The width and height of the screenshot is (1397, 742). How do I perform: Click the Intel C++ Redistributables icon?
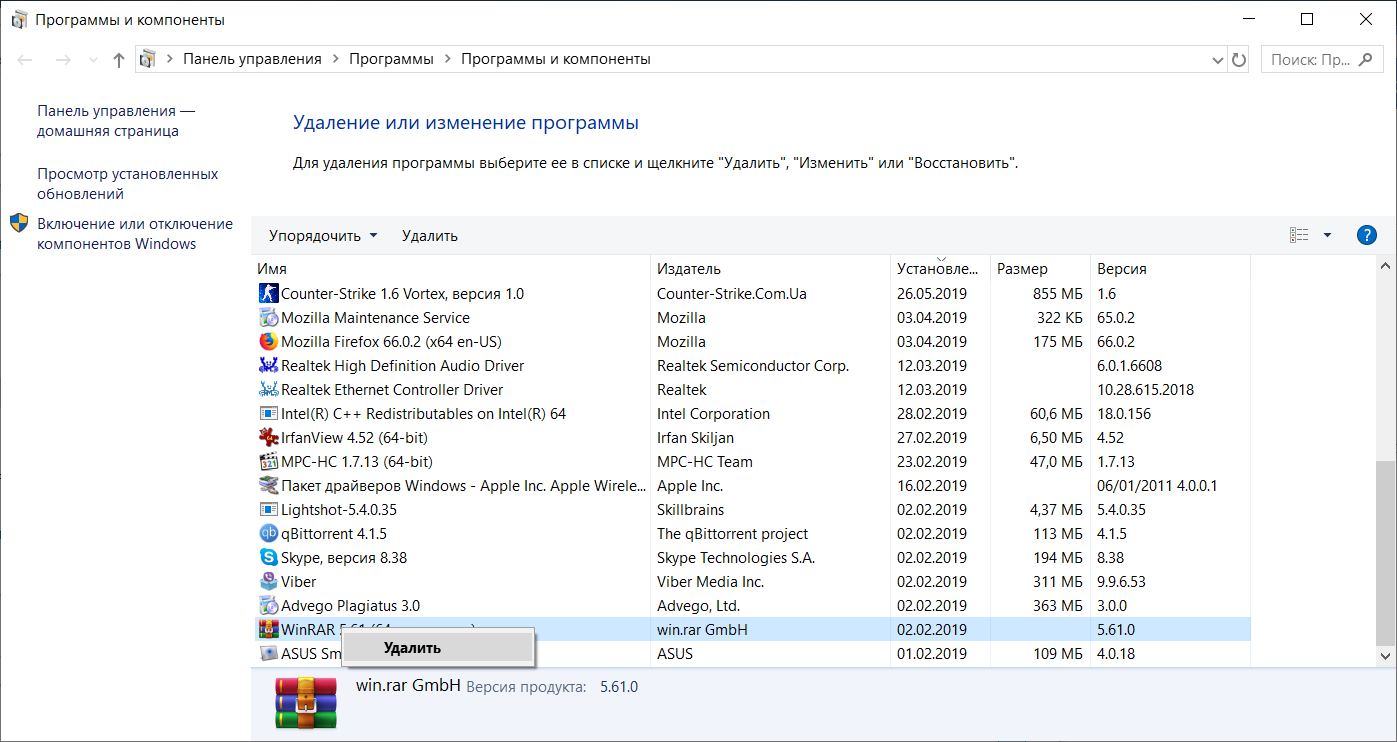point(268,414)
